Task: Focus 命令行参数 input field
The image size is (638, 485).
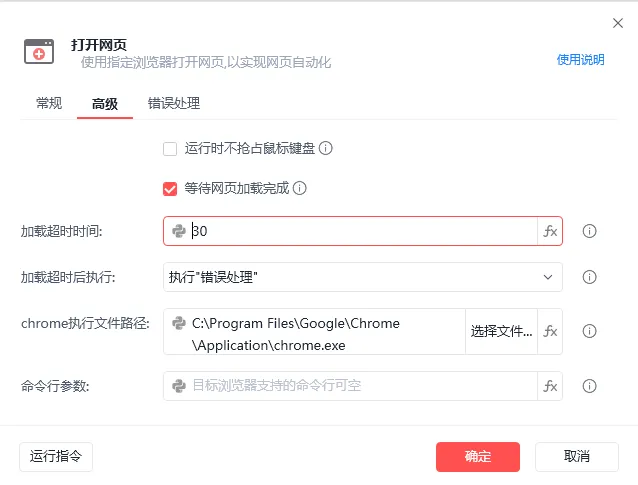Action: click(x=350, y=386)
